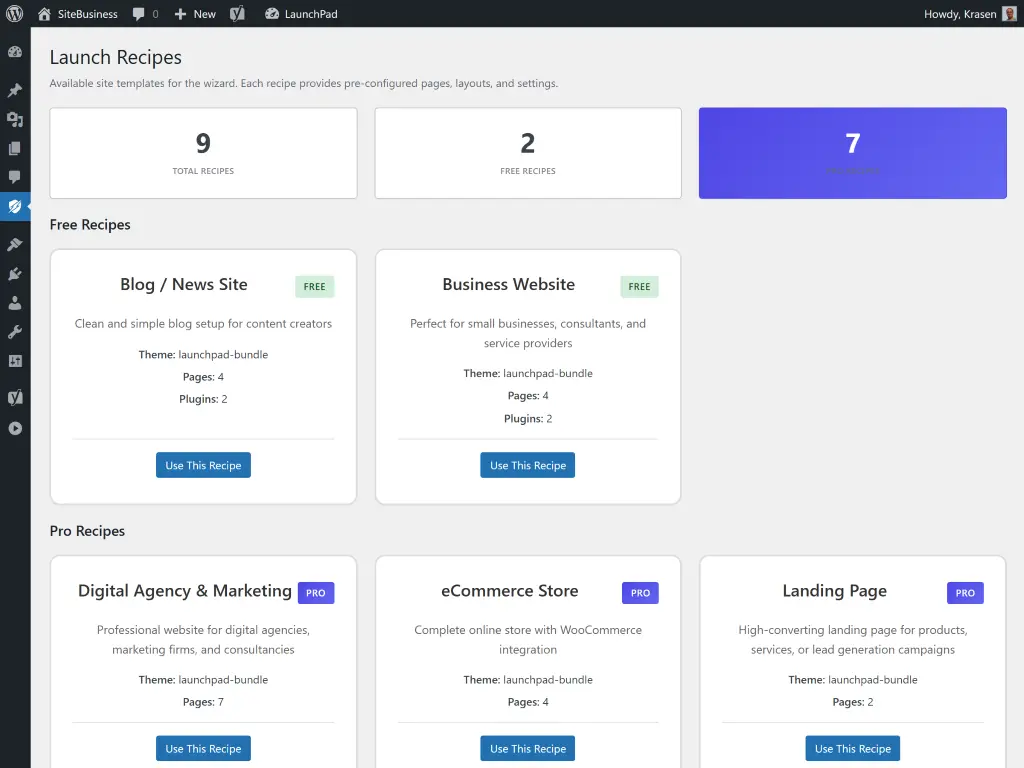Open WordPress Settings
The height and width of the screenshot is (768, 1024).
(x=15, y=361)
